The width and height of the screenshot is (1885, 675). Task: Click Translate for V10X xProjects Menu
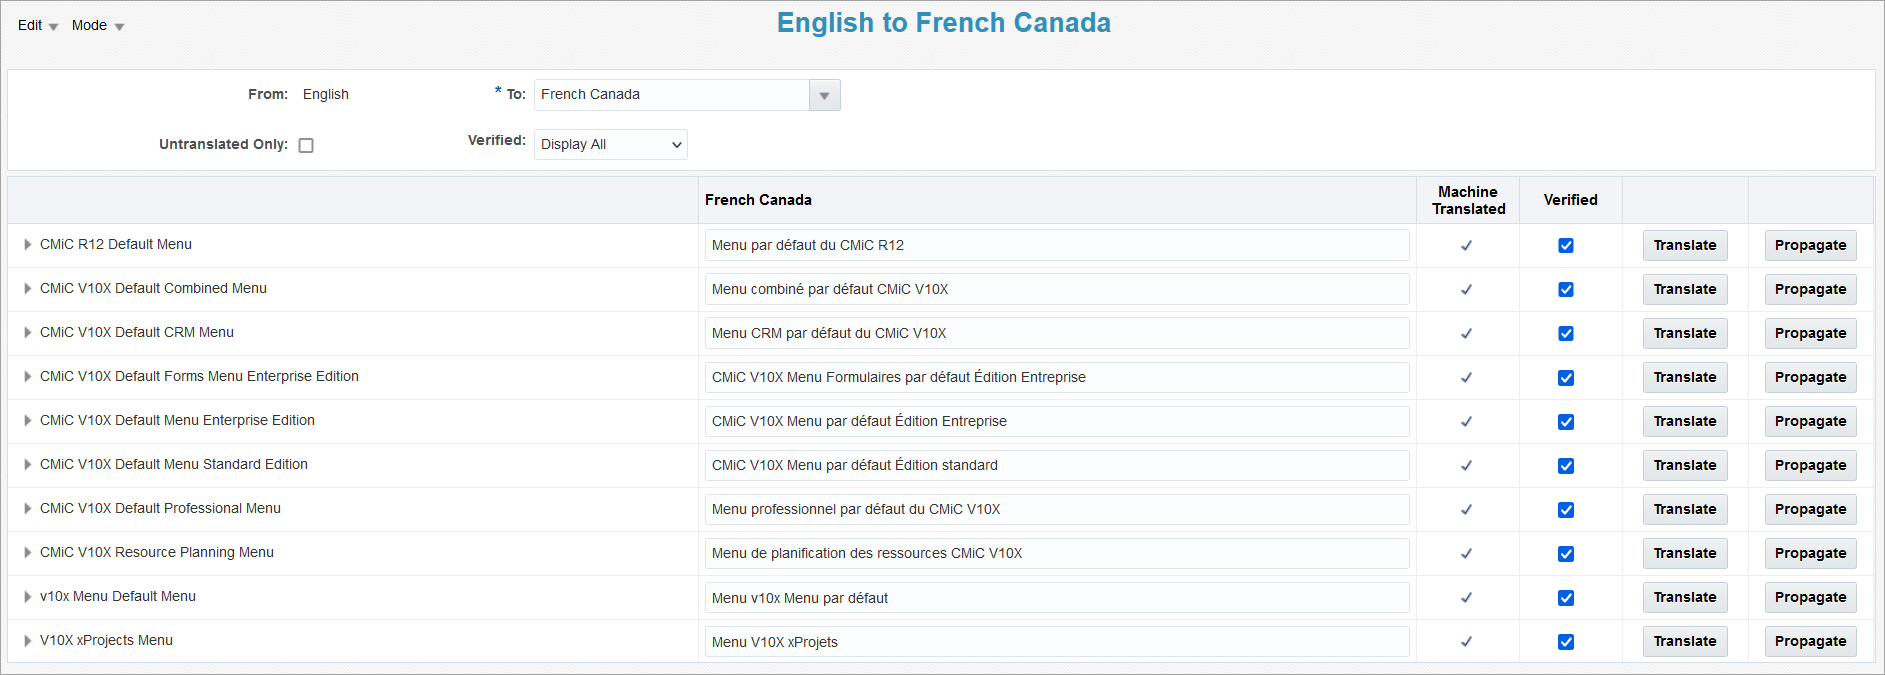tap(1685, 641)
